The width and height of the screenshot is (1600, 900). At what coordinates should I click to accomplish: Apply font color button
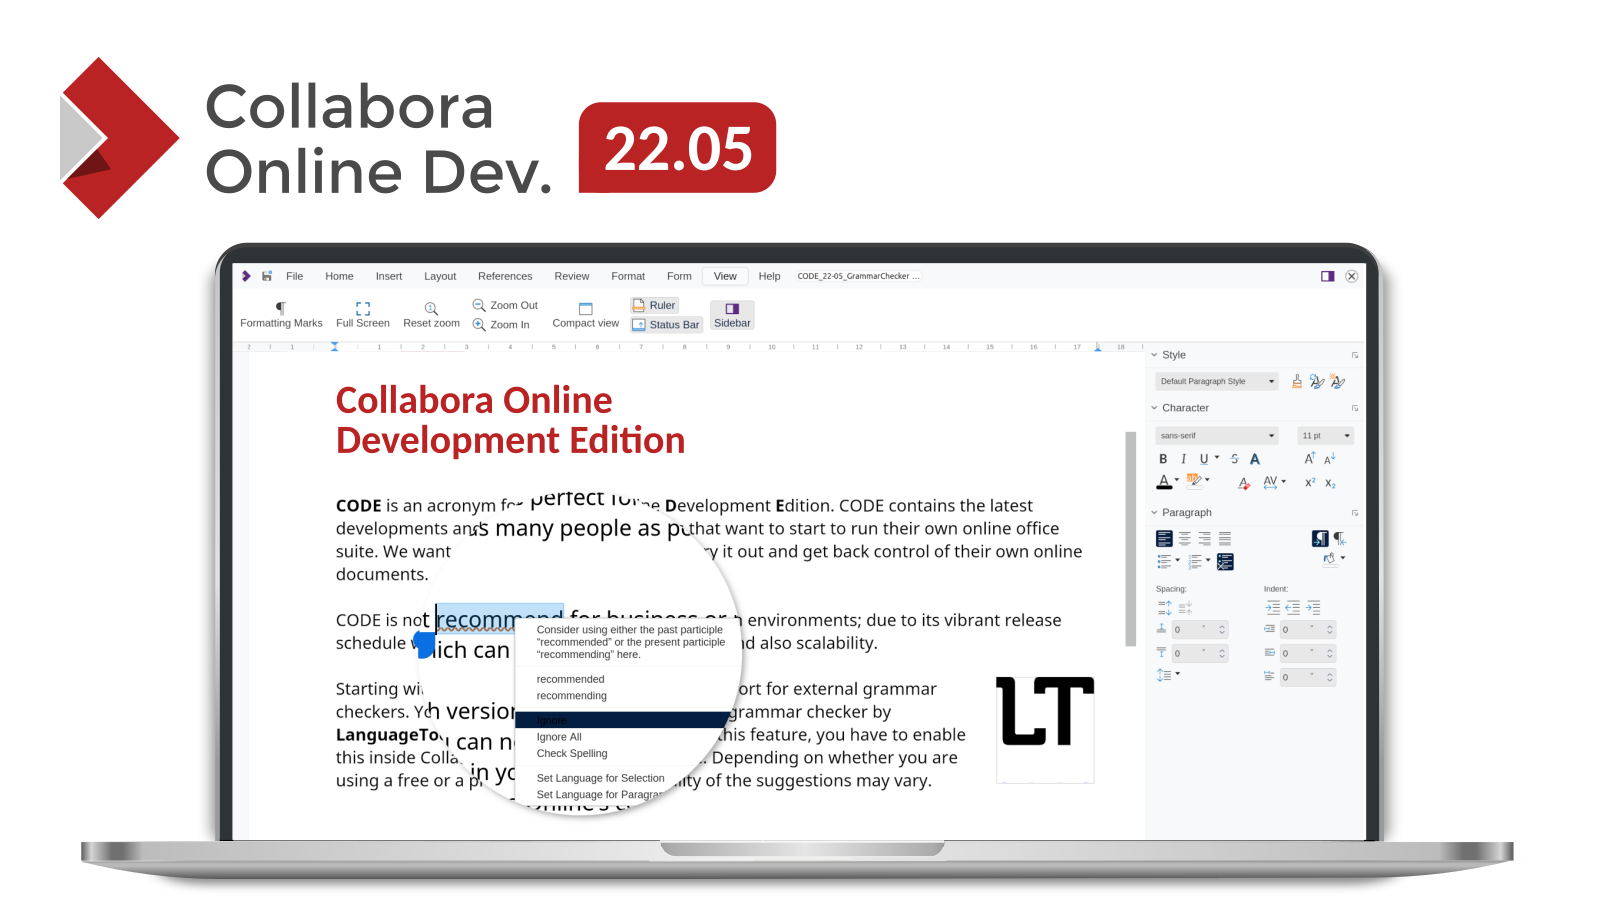tap(1164, 482)
